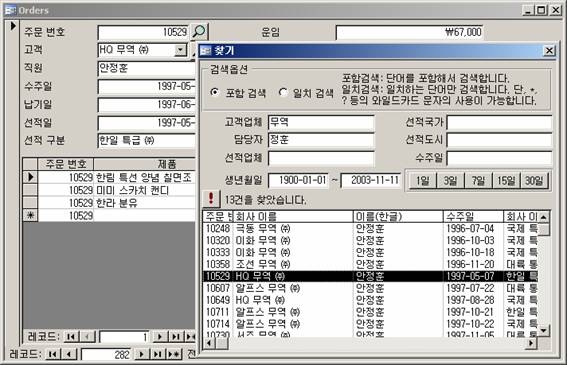Viewport: 567px width, 365px height.
Task: Click the subform next record arrow
Action: click(160, 337)
